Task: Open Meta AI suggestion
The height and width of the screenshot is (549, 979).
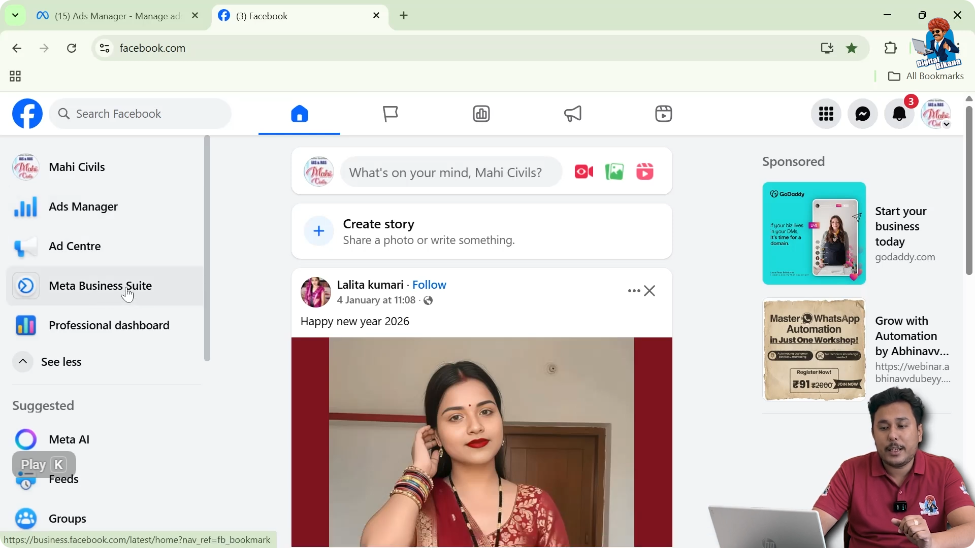Action: (105, 440)
